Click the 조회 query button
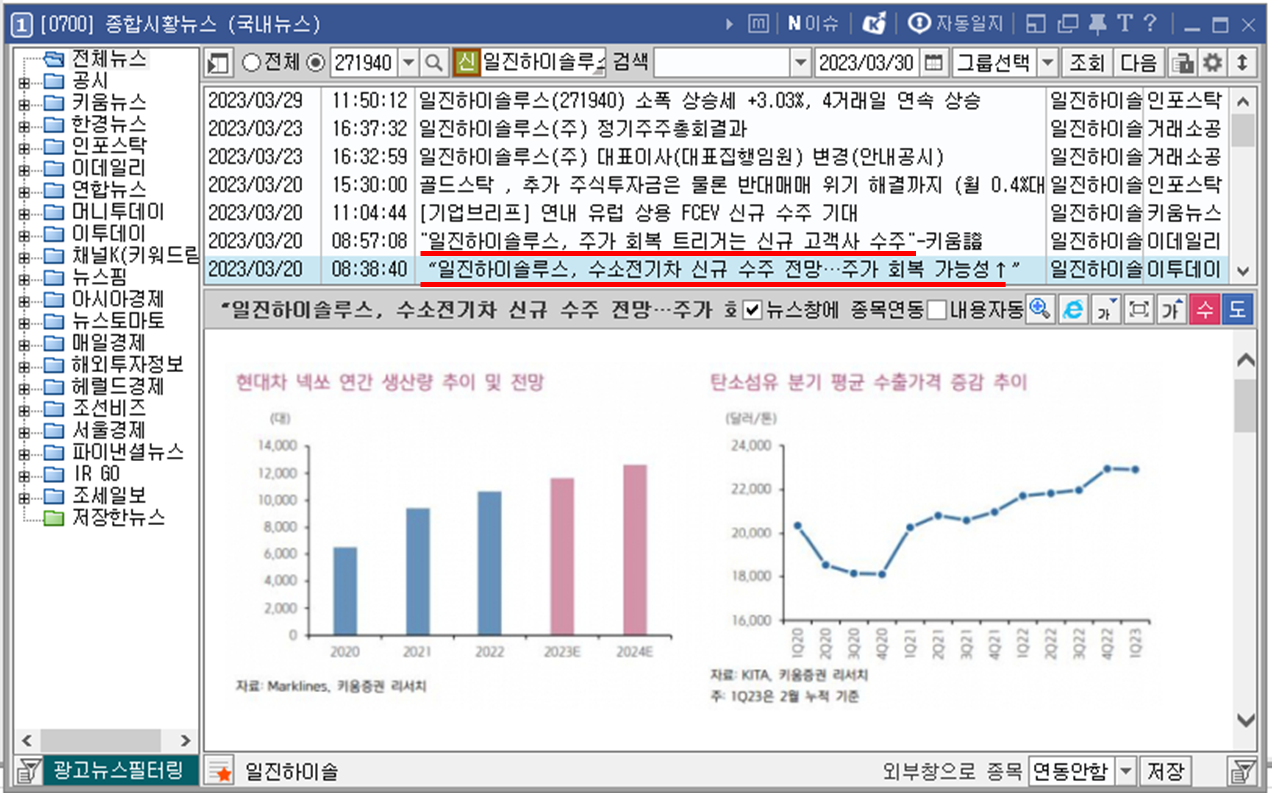The width and height of the screenshot is (1272, 793). (x=1086, y=62)
